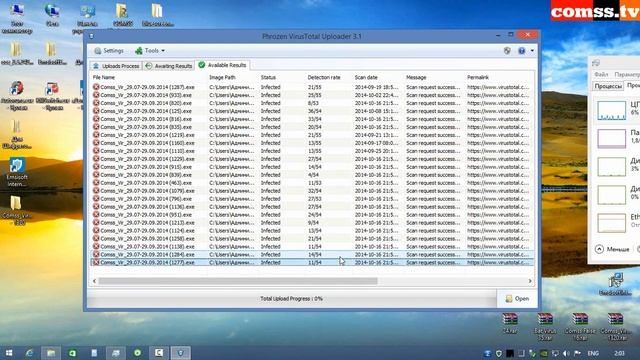The image size is (640, 360).
Task: Select the row for file (1284).exe
Action: point(312,254)
